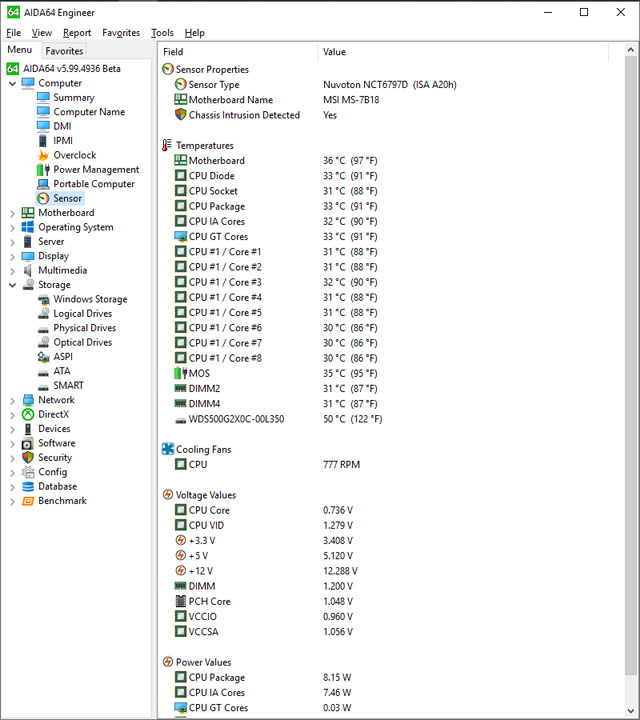
Task: Click the Overclock flame icon
Action: pyautogui.click(x=43, y=155)
